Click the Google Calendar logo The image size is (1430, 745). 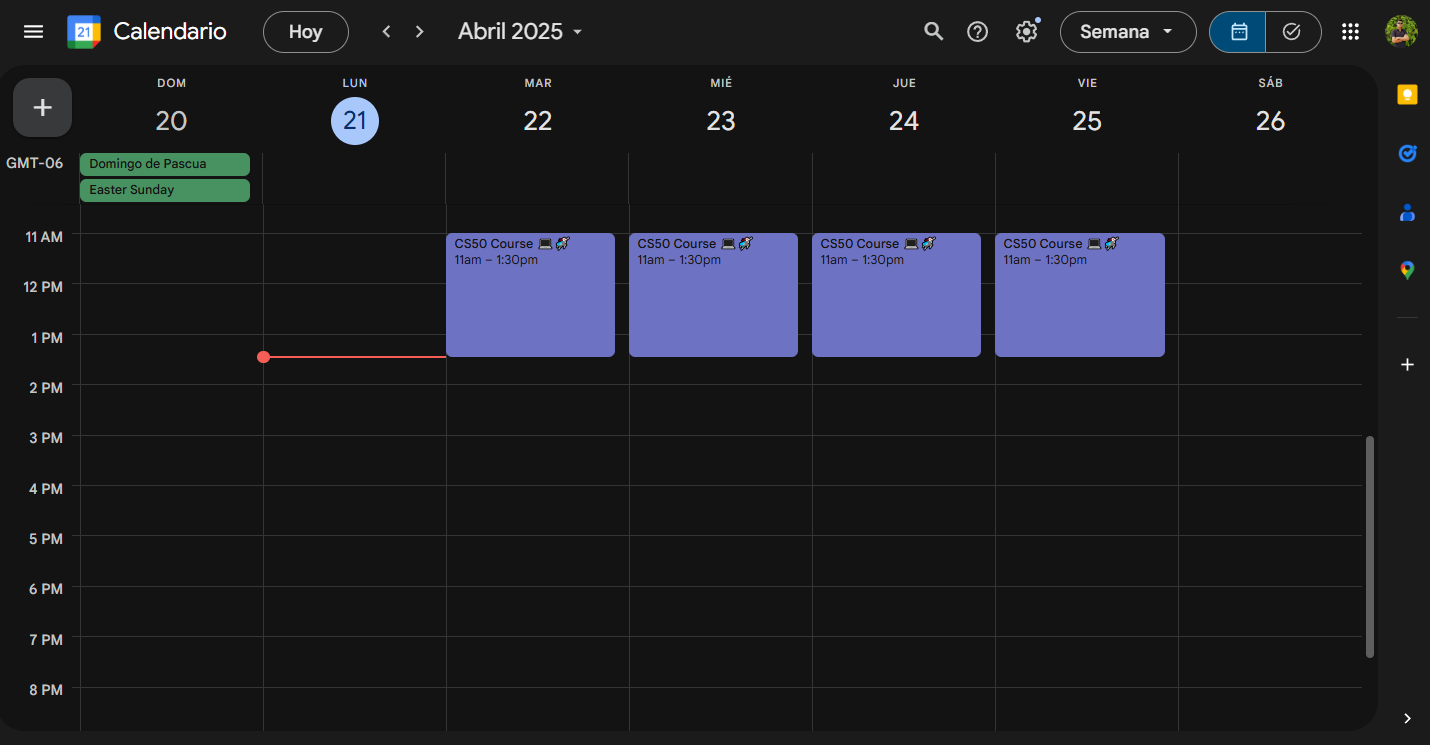(x=84, y=32)
